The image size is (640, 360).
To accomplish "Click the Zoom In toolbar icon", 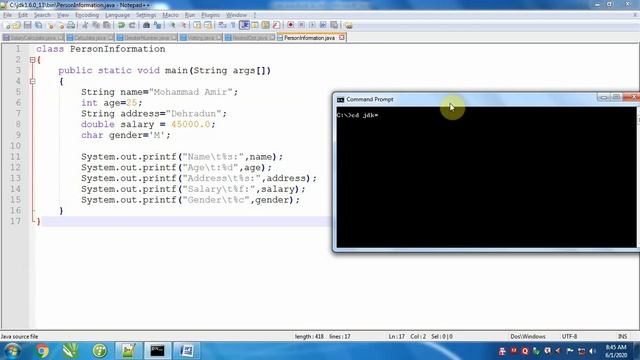I will [172, 25].
